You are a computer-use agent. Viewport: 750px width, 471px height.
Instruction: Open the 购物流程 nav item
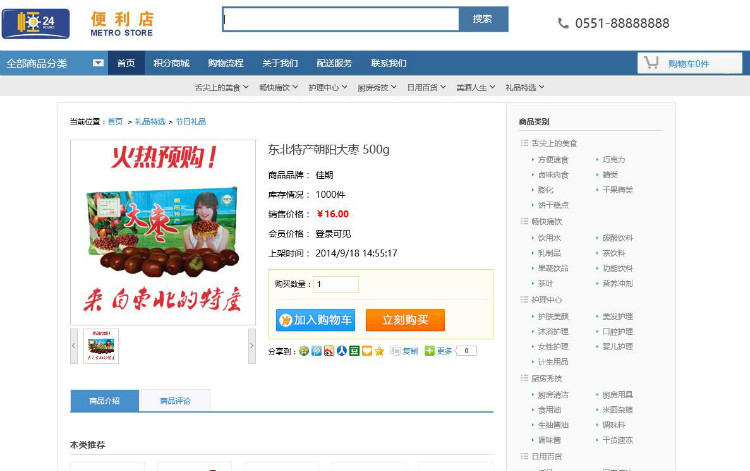pyautogui.click(x=226, y=63)
